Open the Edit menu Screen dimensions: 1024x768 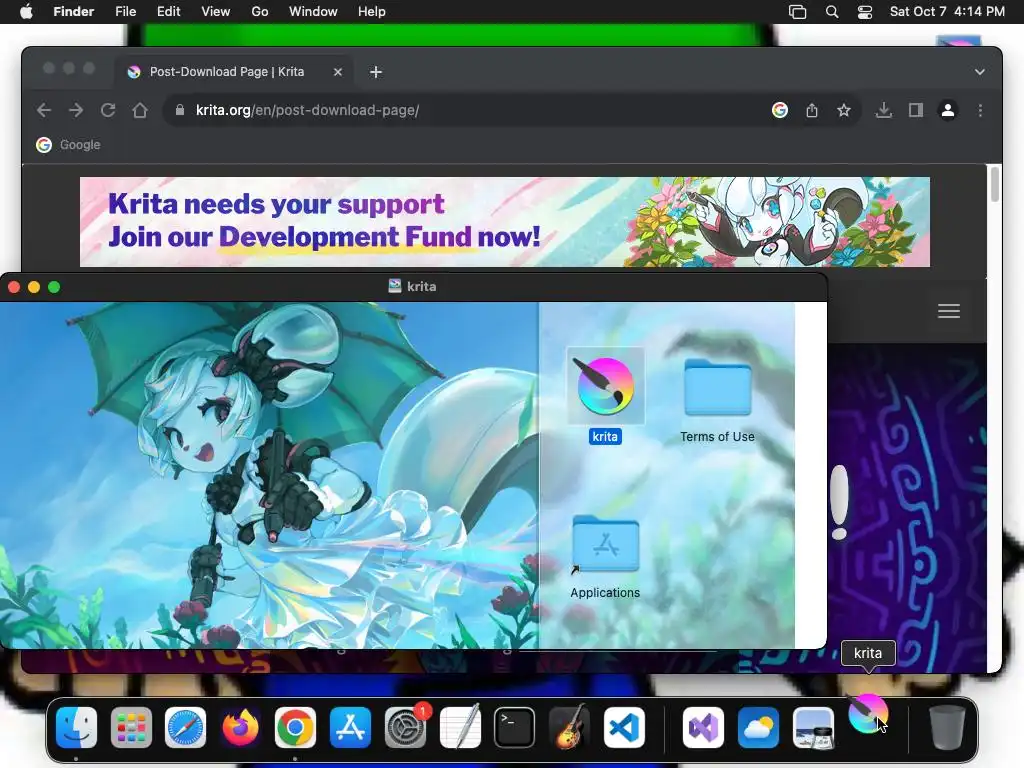(168, 12)
